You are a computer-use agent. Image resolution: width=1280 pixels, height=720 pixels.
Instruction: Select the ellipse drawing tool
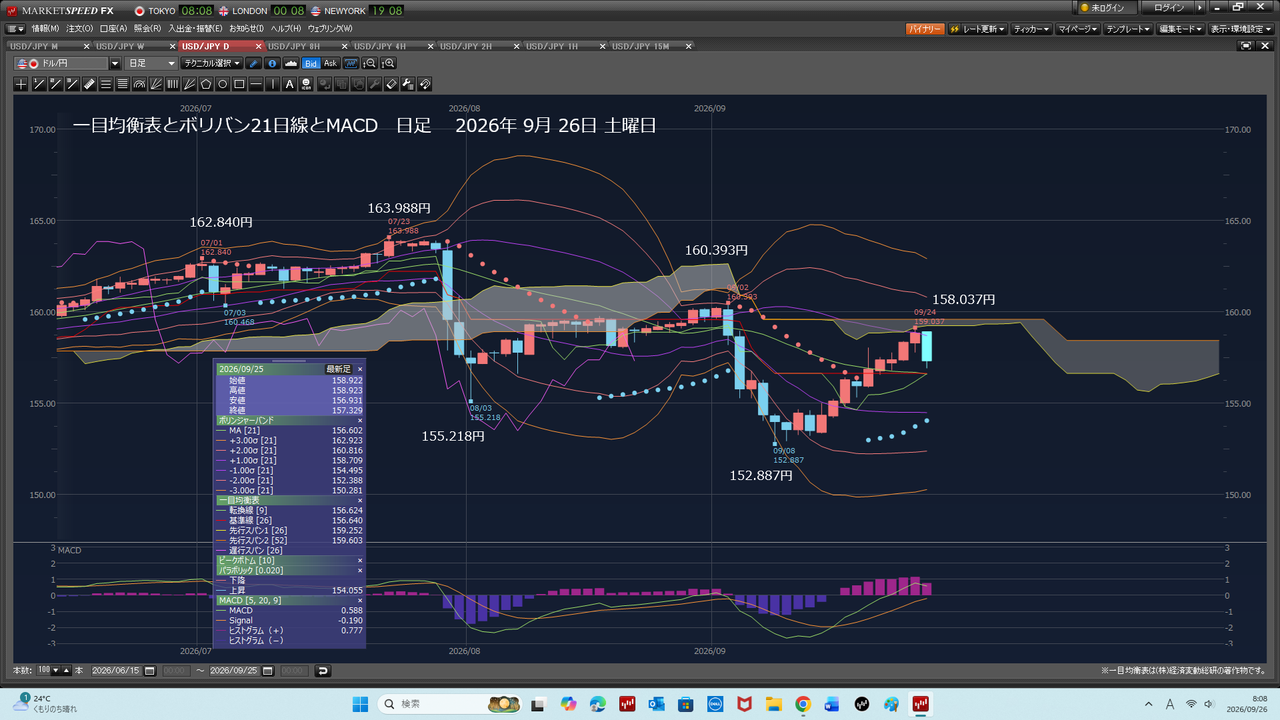222,84
